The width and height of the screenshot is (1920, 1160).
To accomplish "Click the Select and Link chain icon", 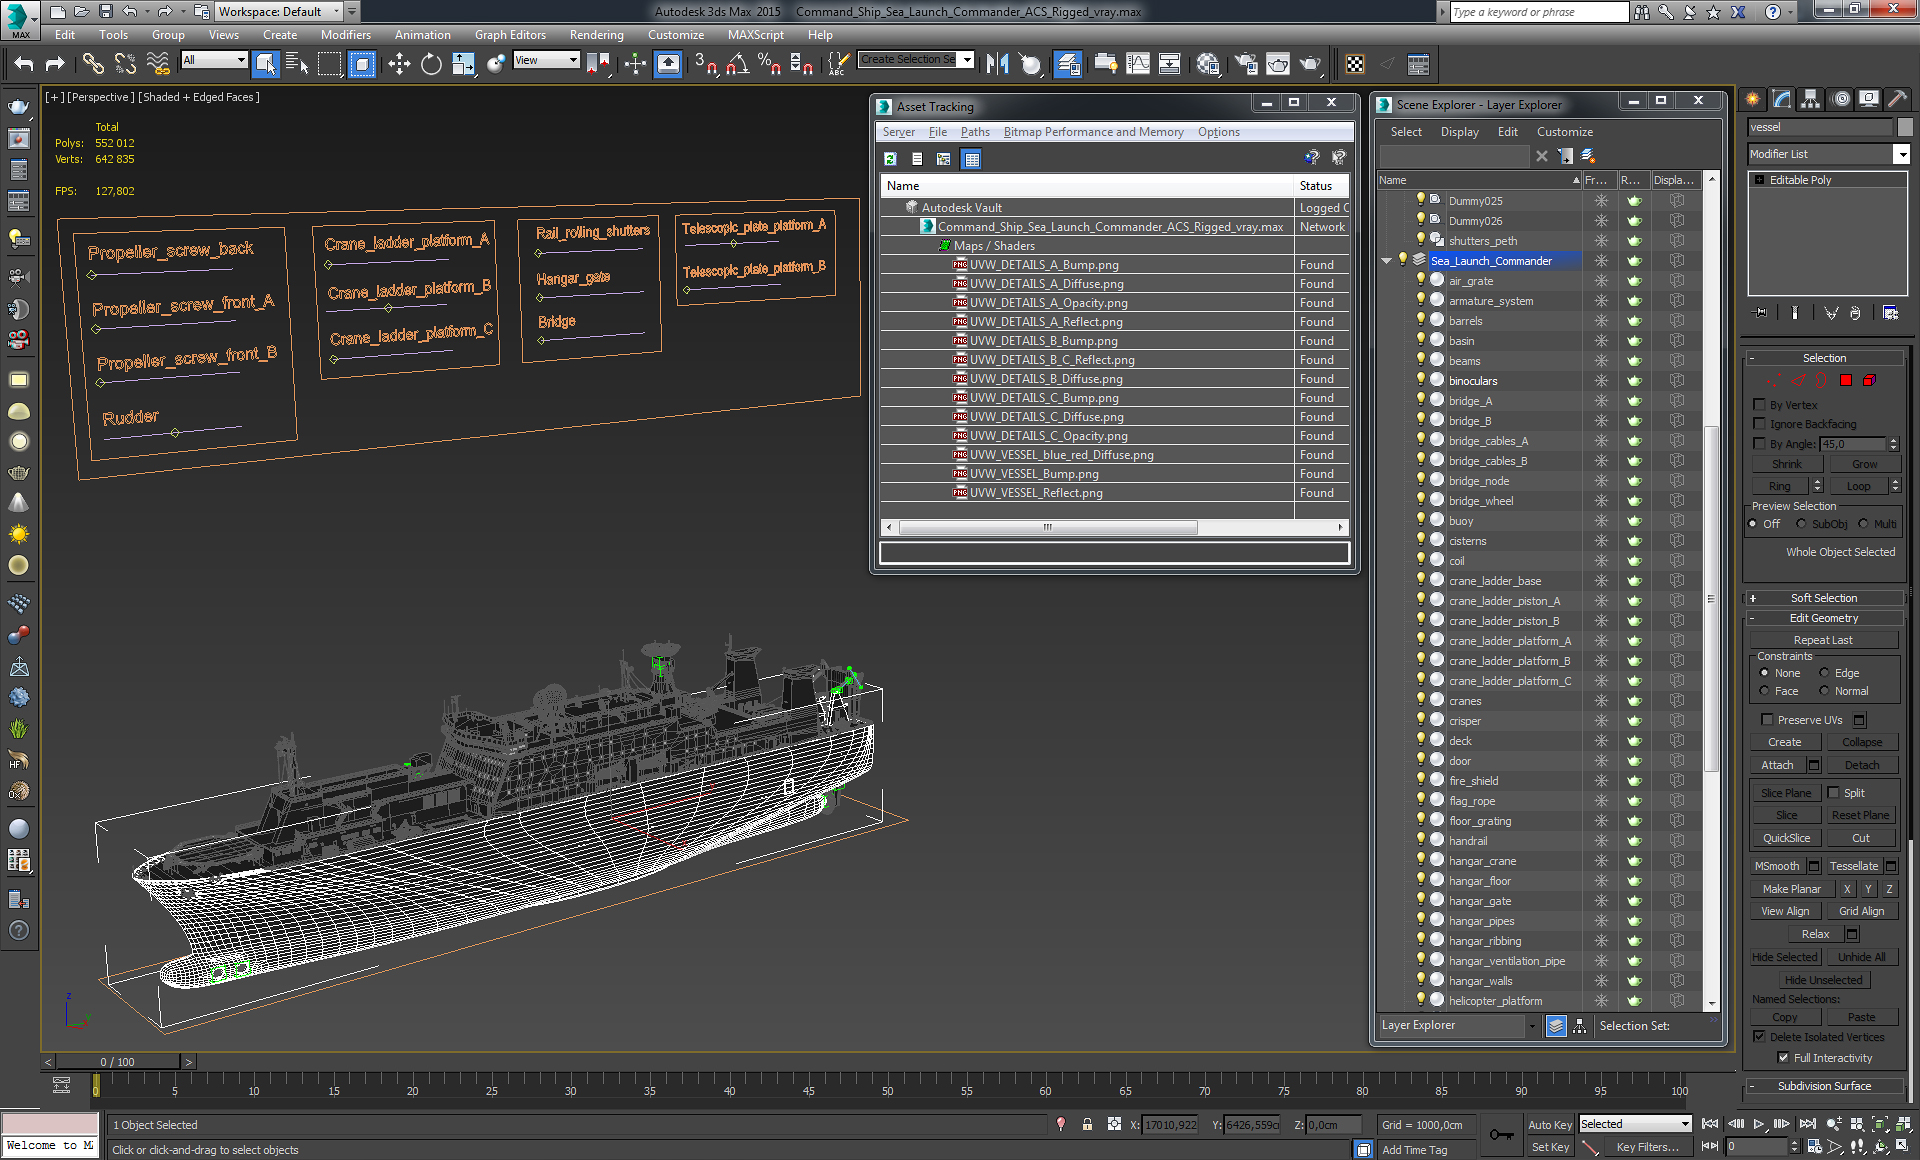I will 93,64.
